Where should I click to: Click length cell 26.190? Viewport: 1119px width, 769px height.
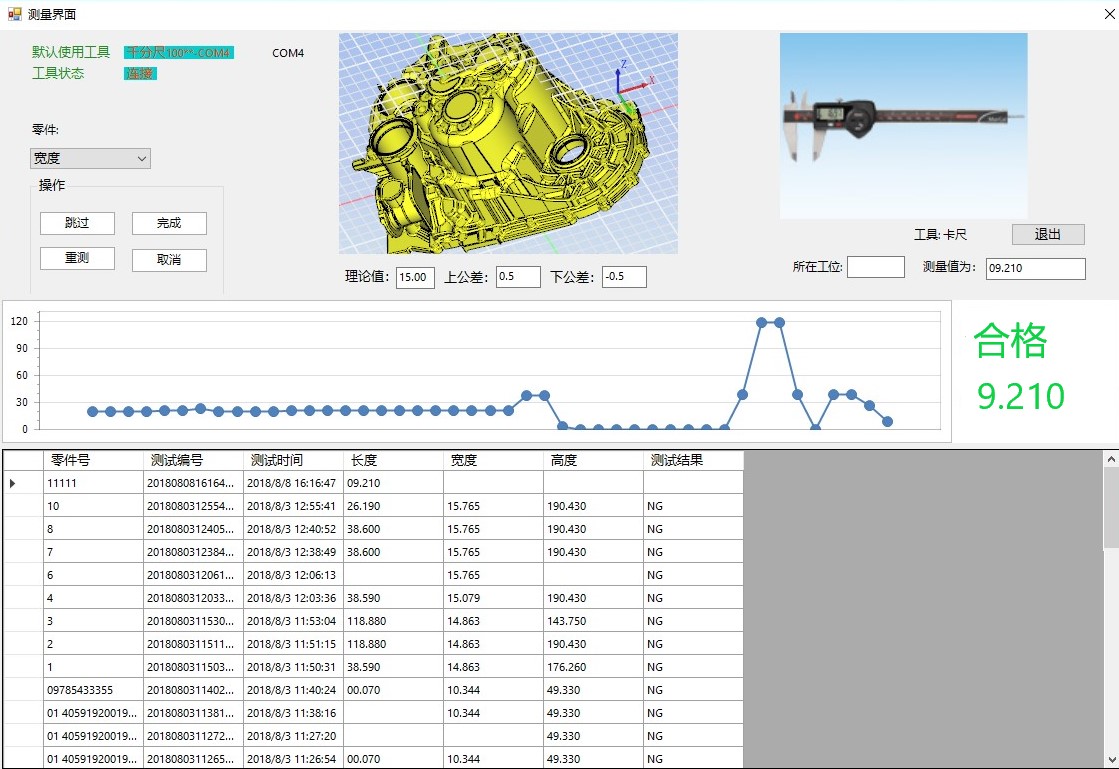393,506
